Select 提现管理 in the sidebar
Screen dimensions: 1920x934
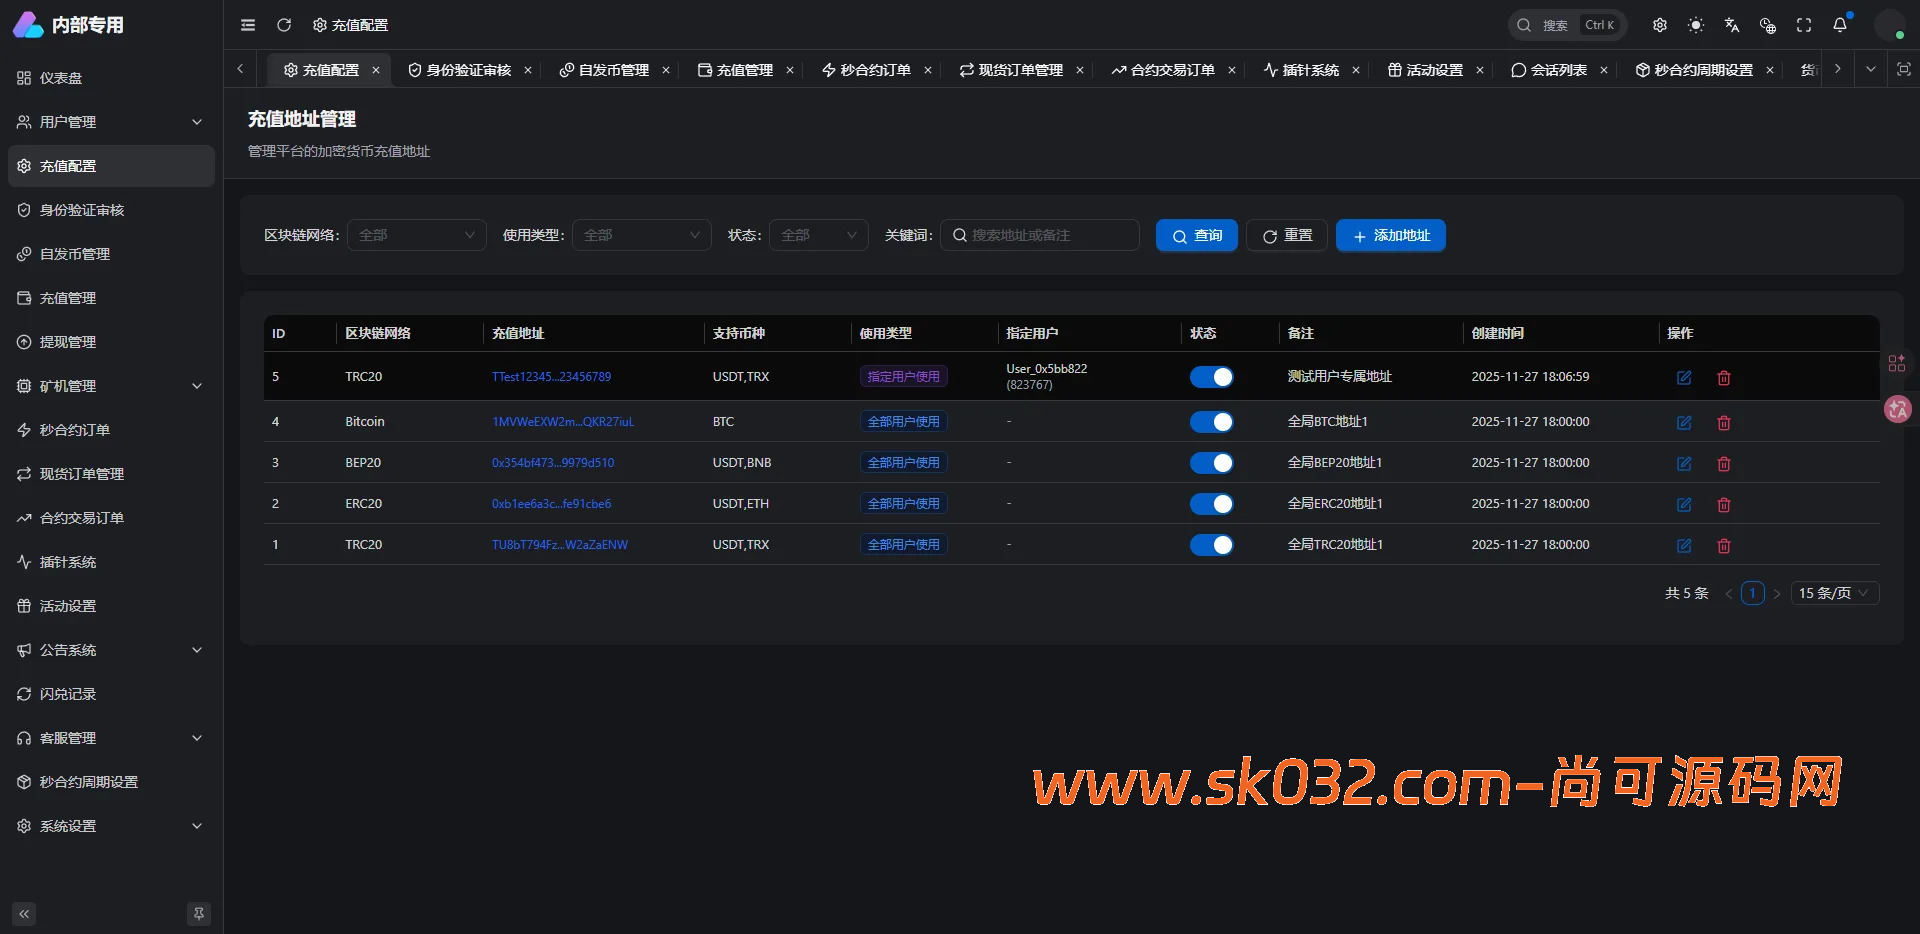[68, 341]
